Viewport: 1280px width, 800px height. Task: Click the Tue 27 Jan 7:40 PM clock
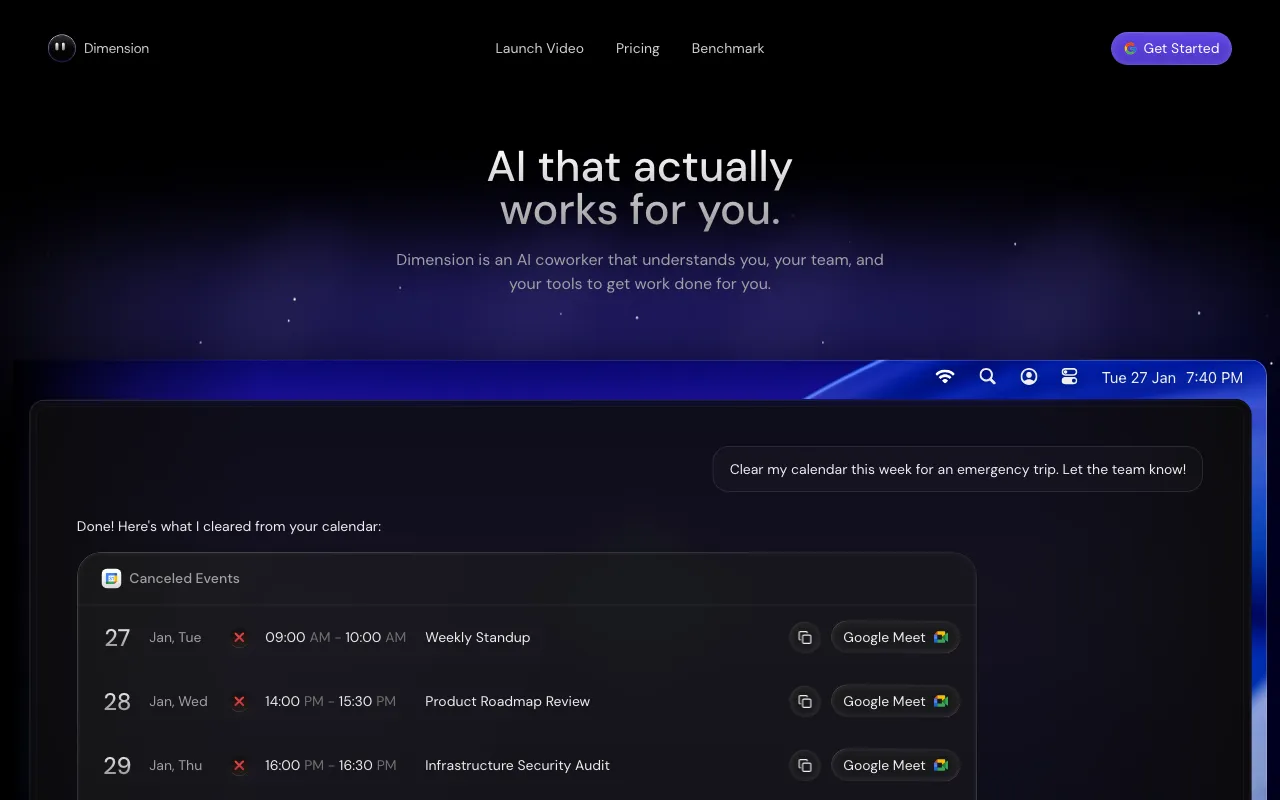(1172, 378)
